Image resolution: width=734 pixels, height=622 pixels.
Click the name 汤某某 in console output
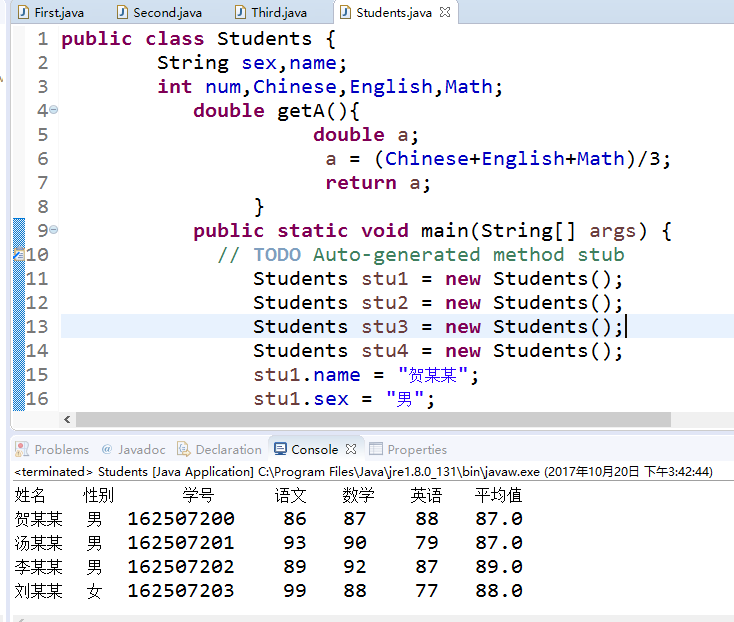click(x=38, y=543)
